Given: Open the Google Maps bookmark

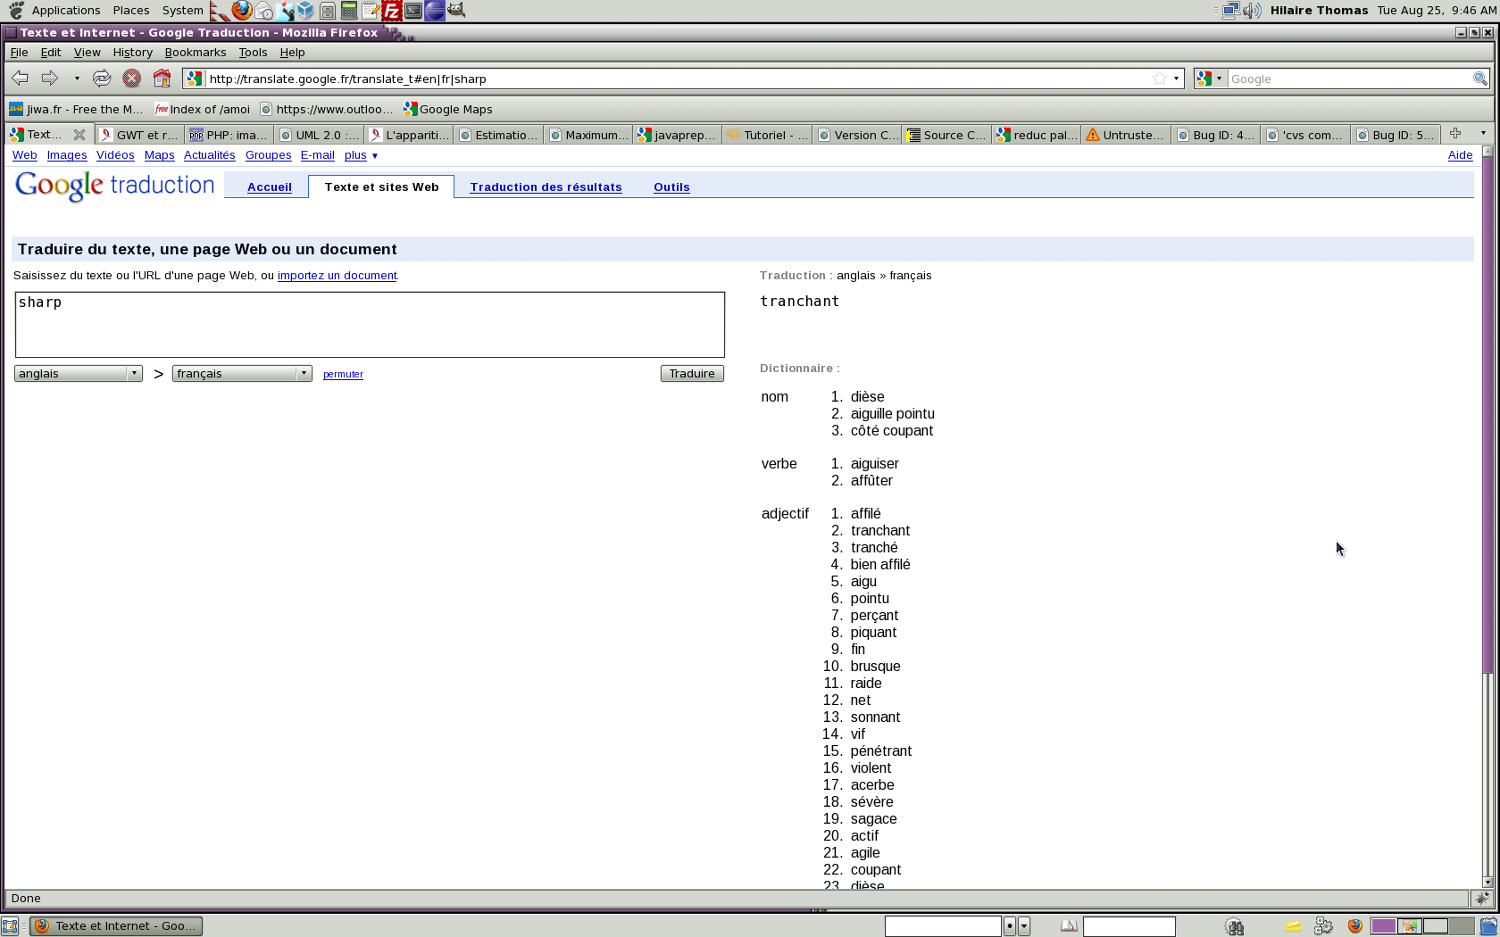Looking at the screenshot, I should tap(448, 109).
